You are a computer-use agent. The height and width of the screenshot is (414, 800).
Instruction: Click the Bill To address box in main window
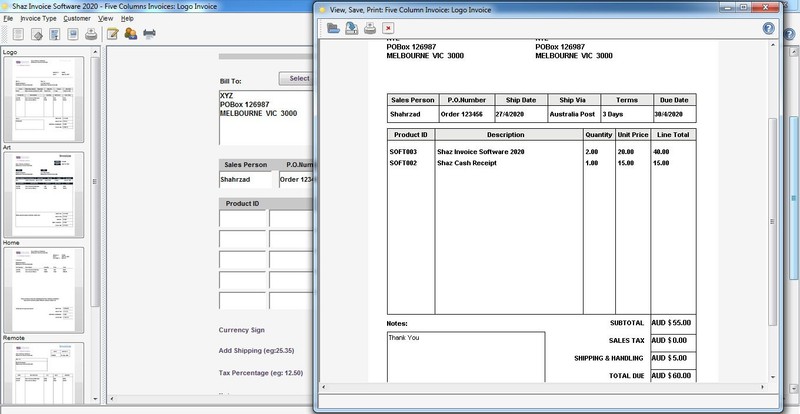tap(266, 118)
